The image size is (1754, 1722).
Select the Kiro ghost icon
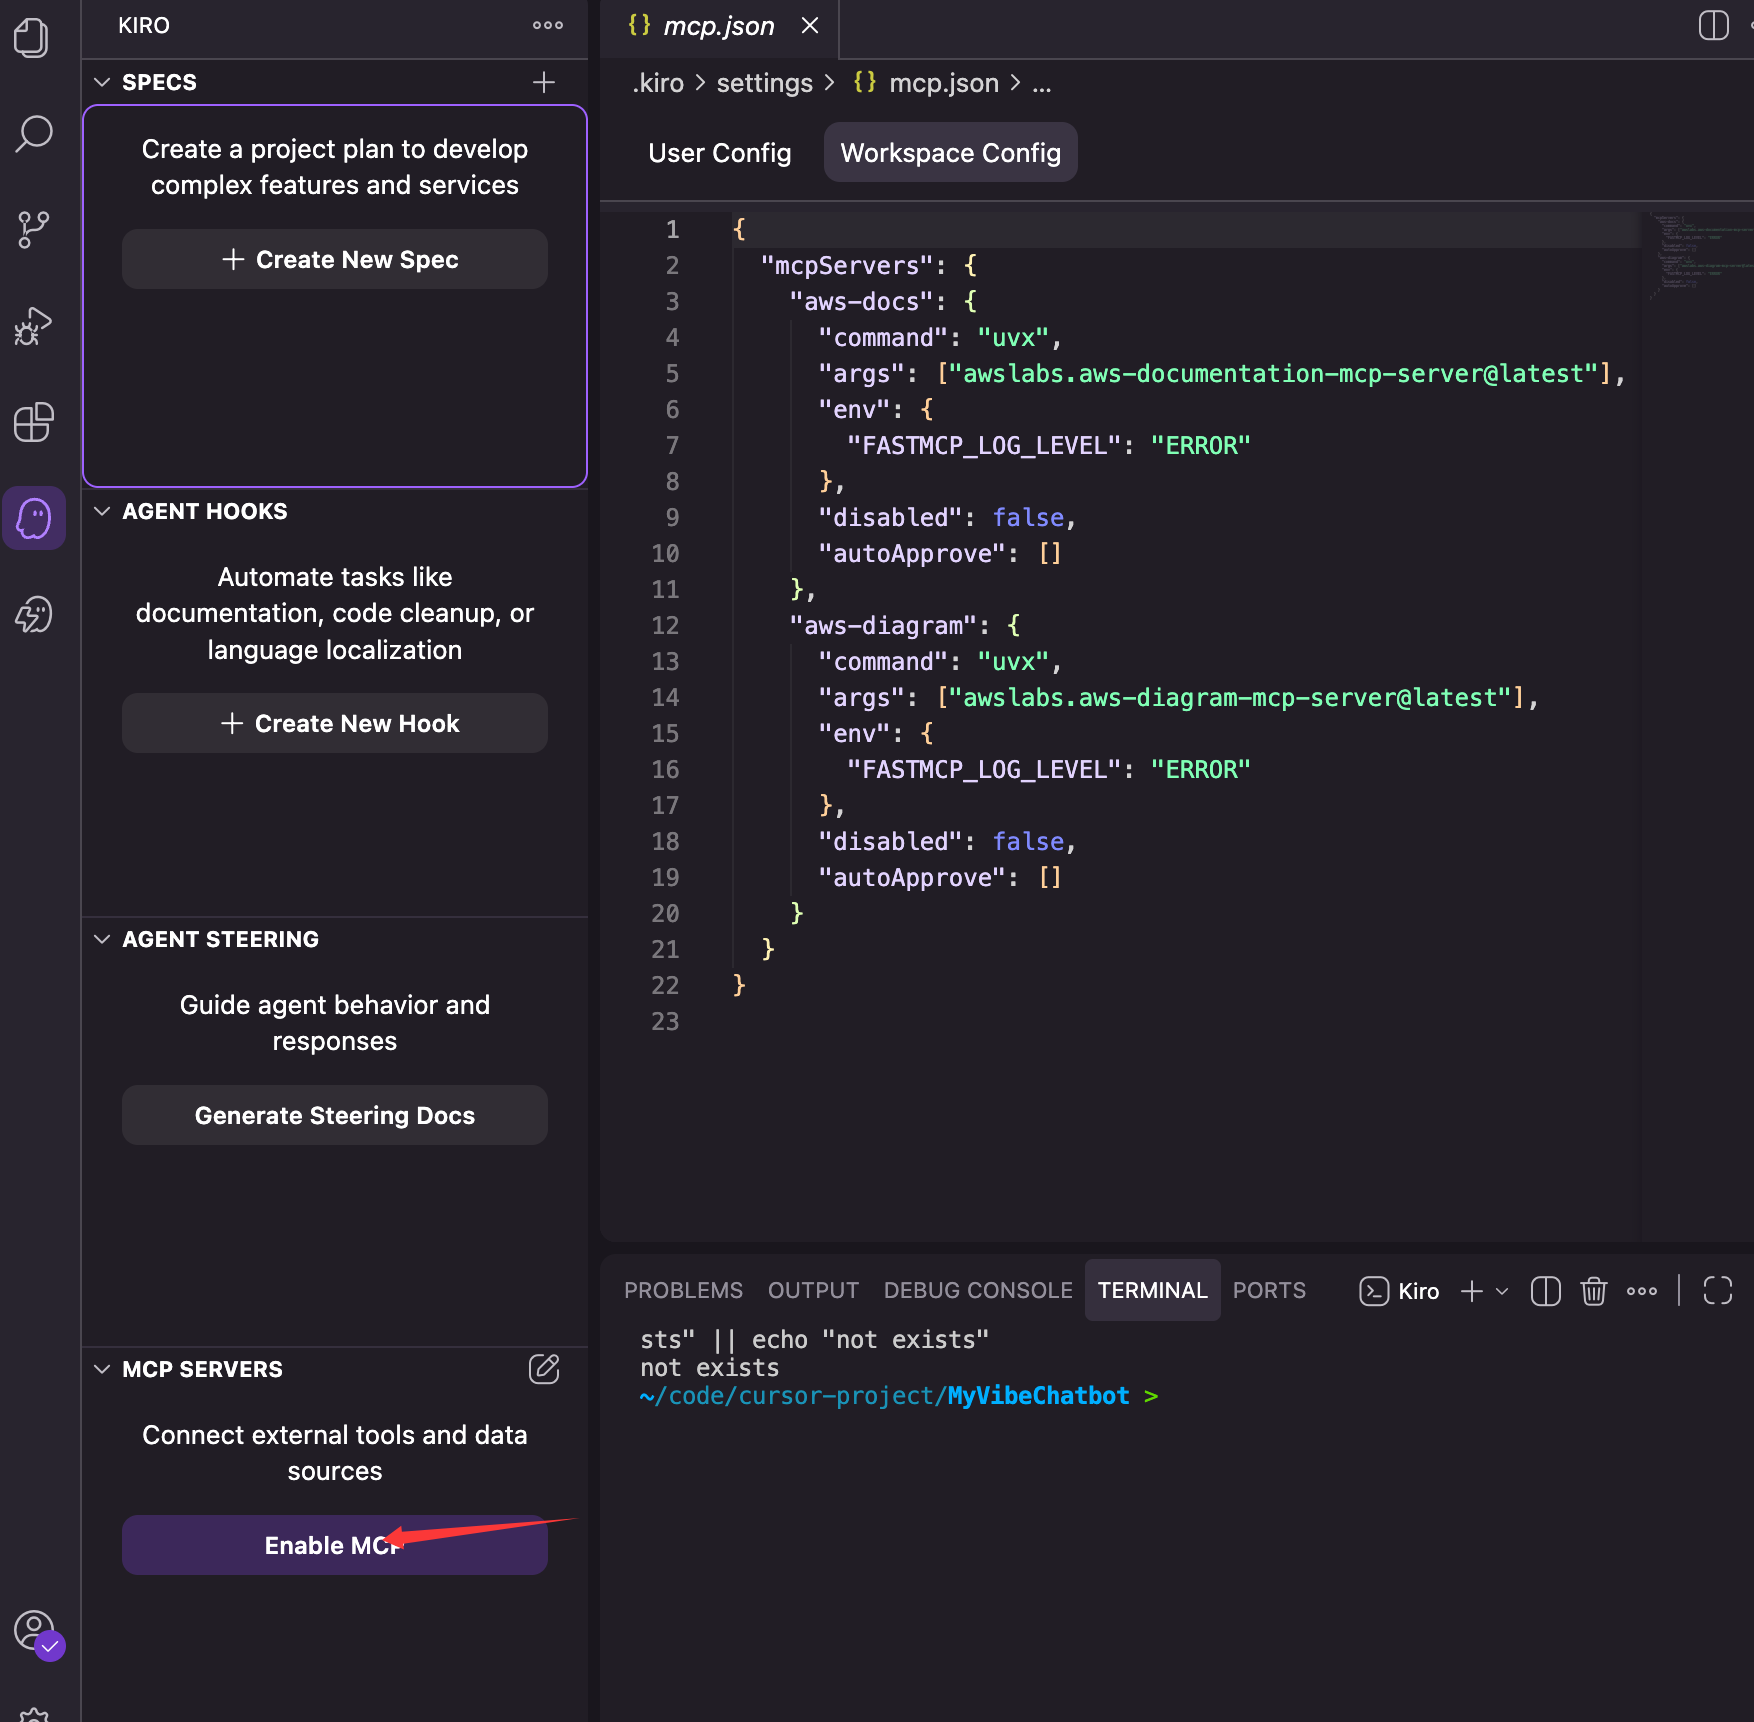(x=34, y=518)
